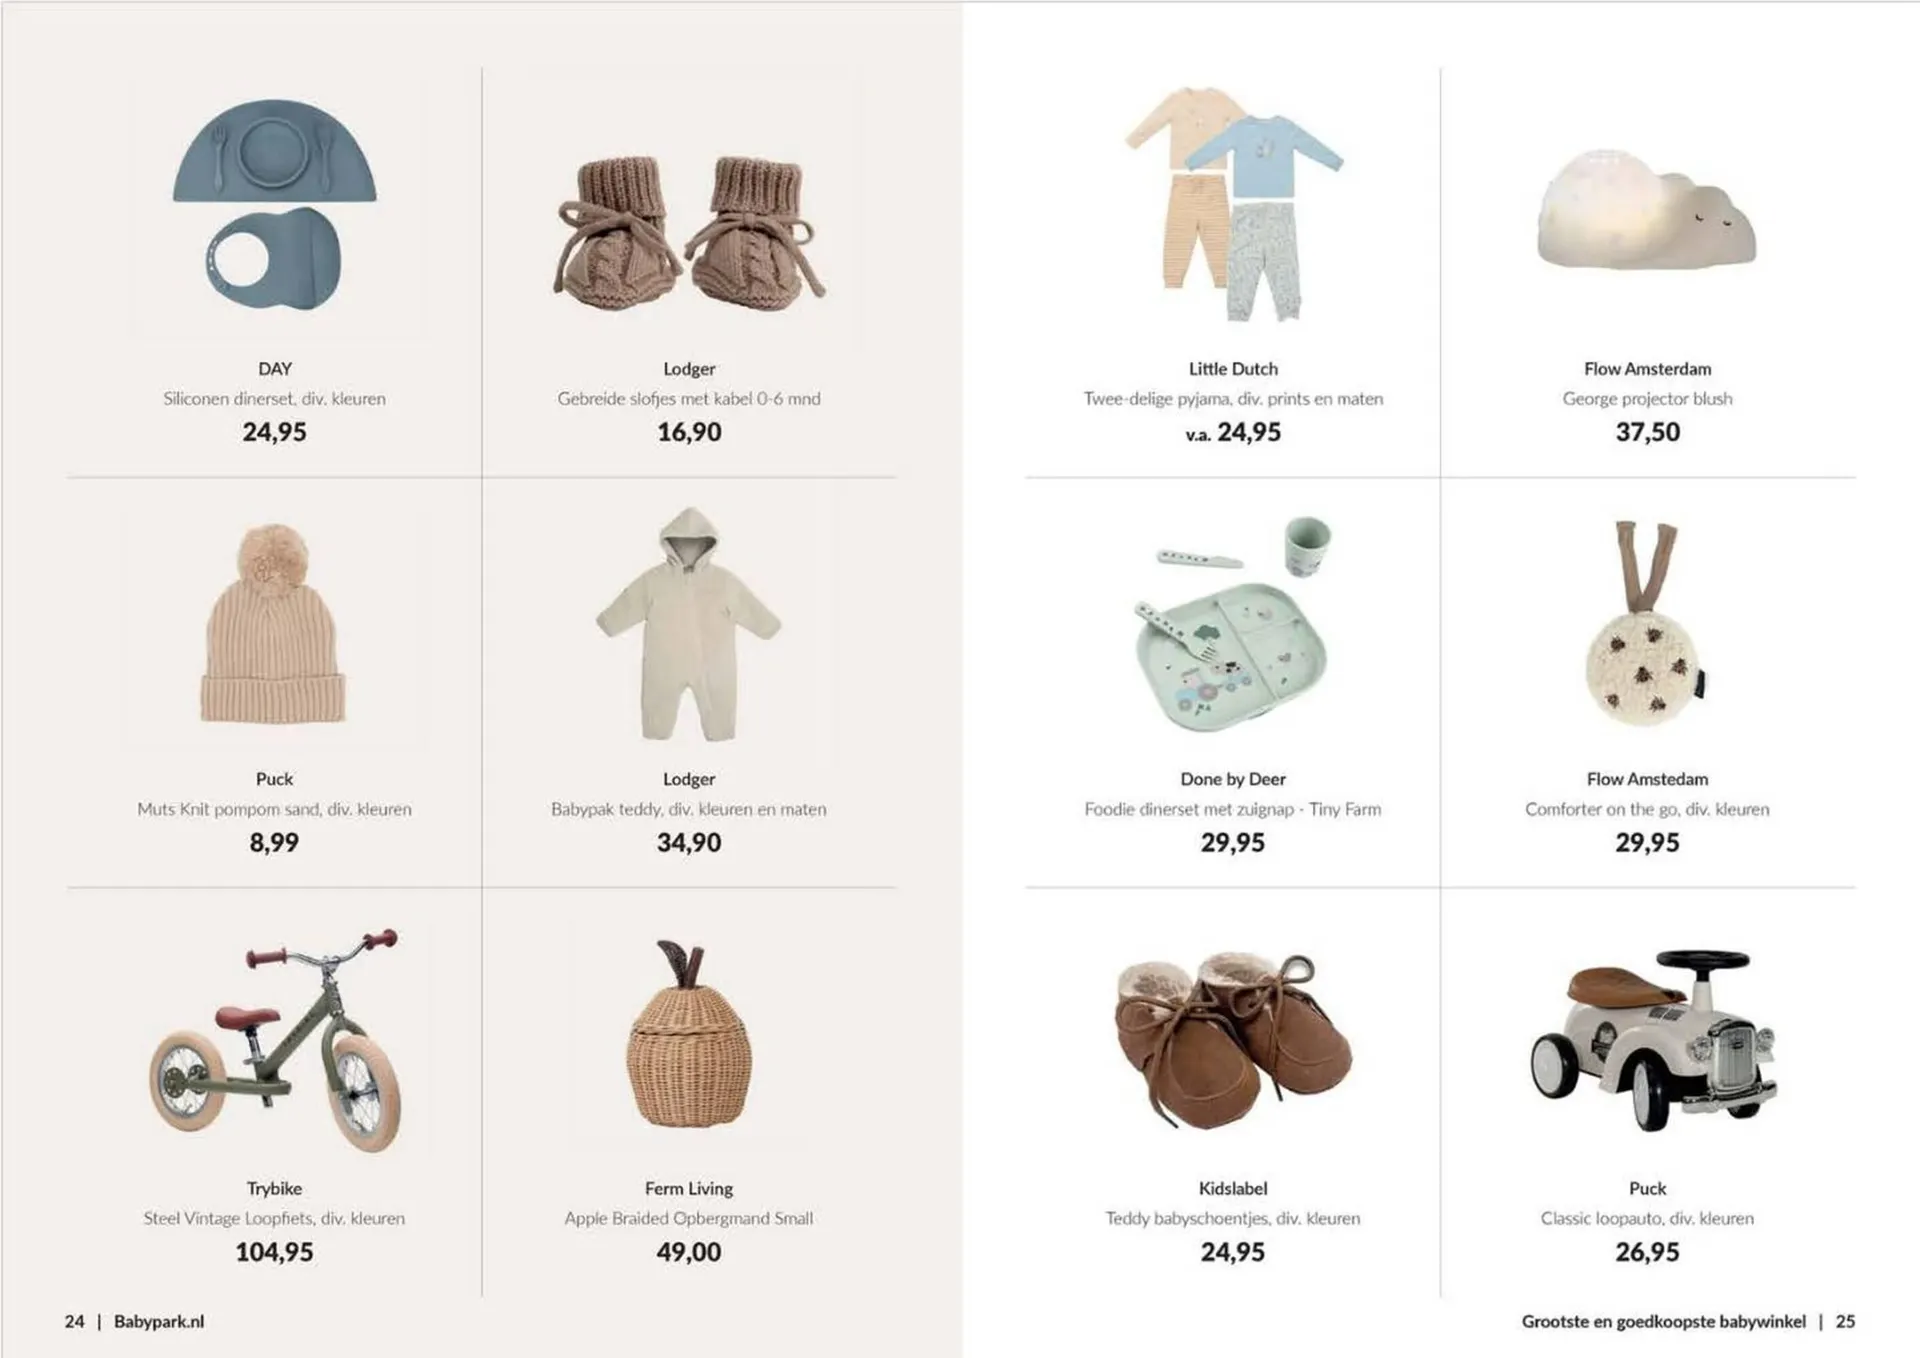
Task: Open the Little Dutch two-piece pyjama image
Action: [1233, 204]
